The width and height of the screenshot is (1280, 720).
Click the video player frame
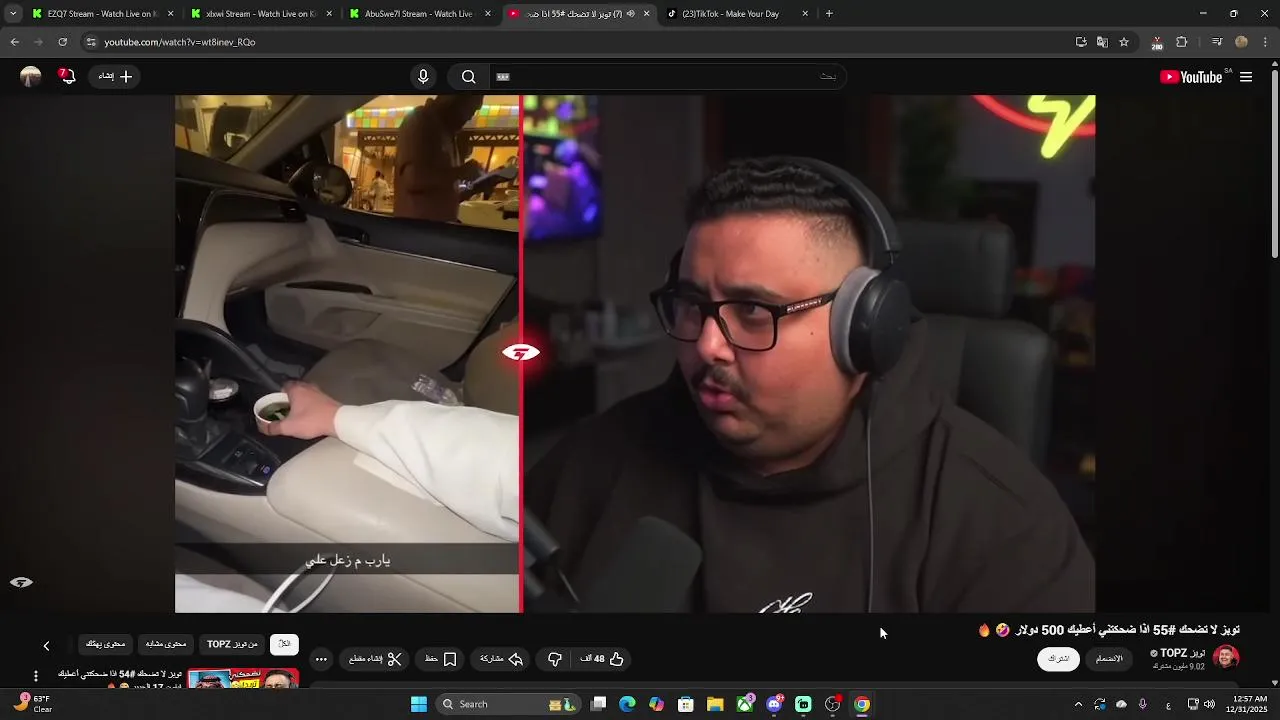(635, 354)
